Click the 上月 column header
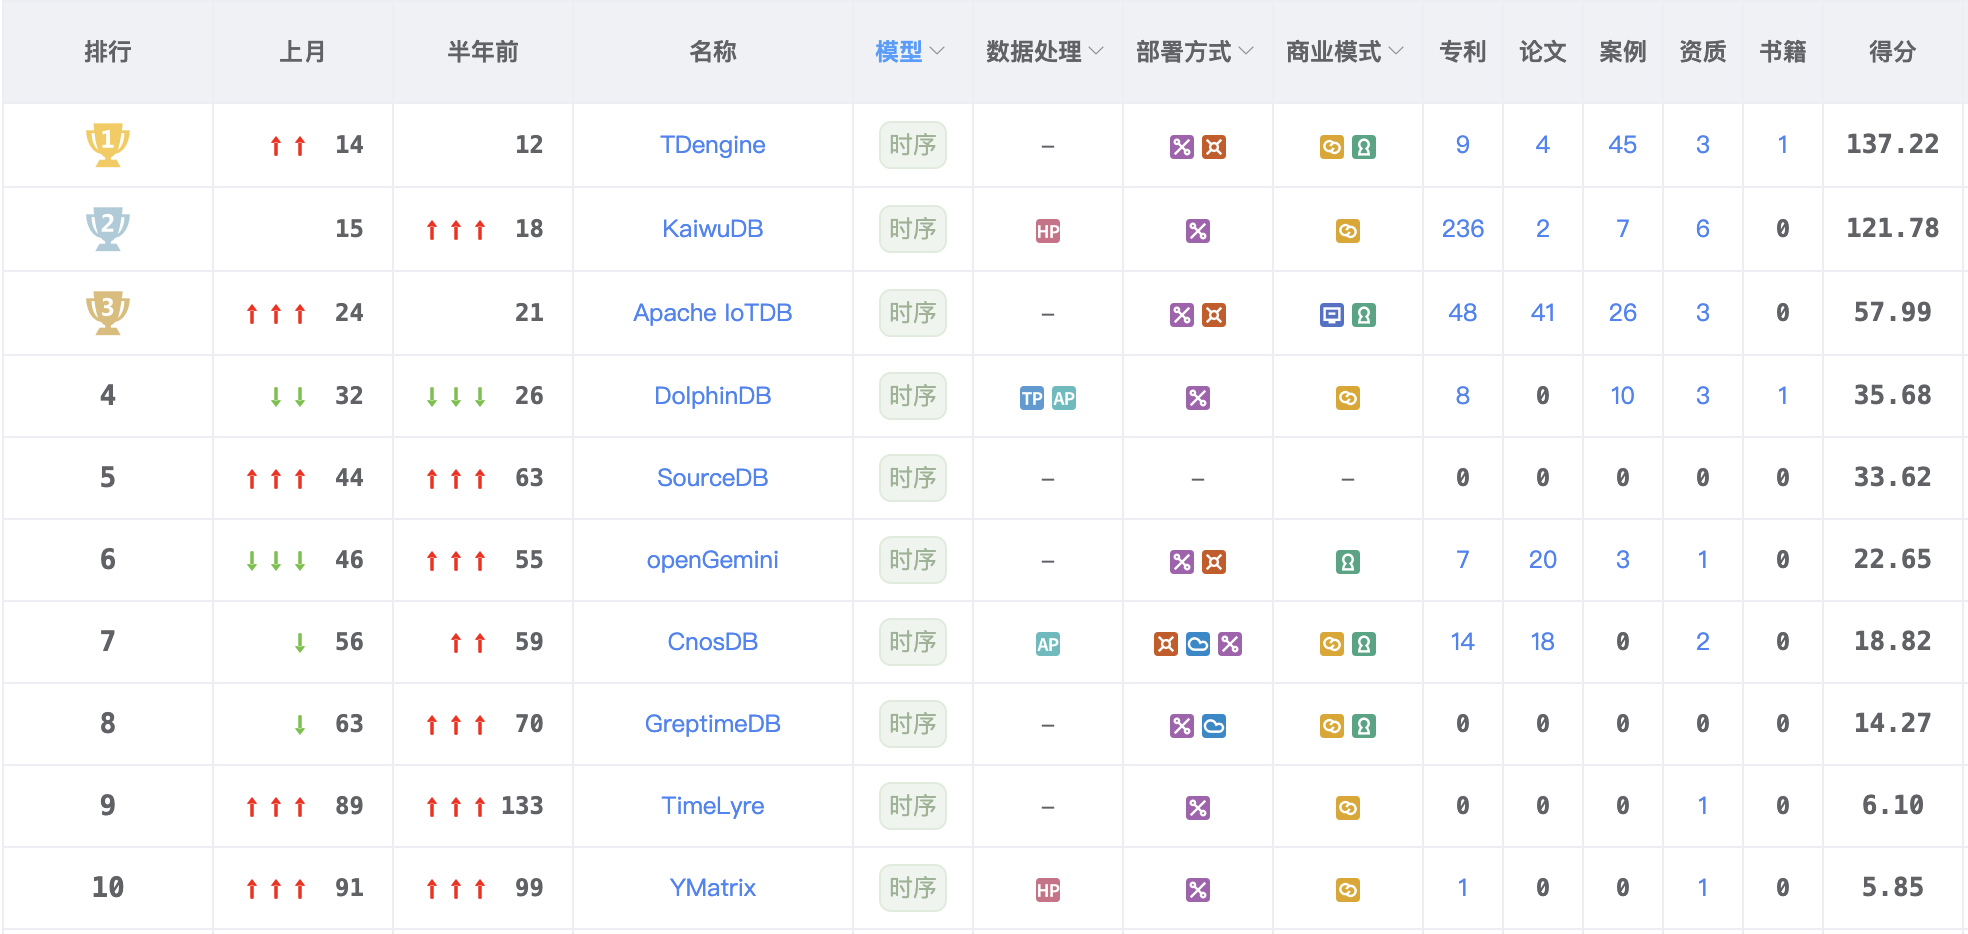Image resolution: width=1968 pixels, height=934 pixels. pos(303,52)
